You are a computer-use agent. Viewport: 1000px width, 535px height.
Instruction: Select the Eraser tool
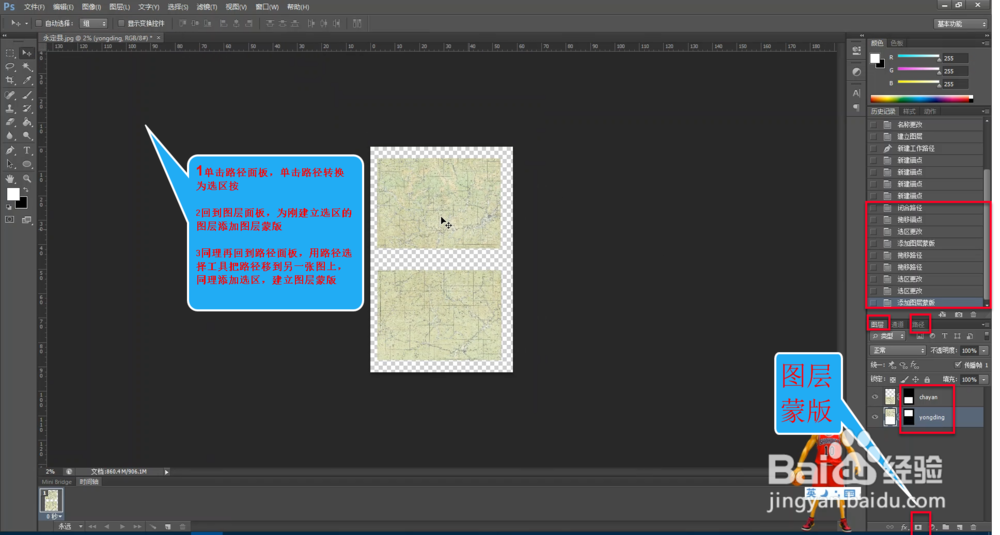point(10,122)
